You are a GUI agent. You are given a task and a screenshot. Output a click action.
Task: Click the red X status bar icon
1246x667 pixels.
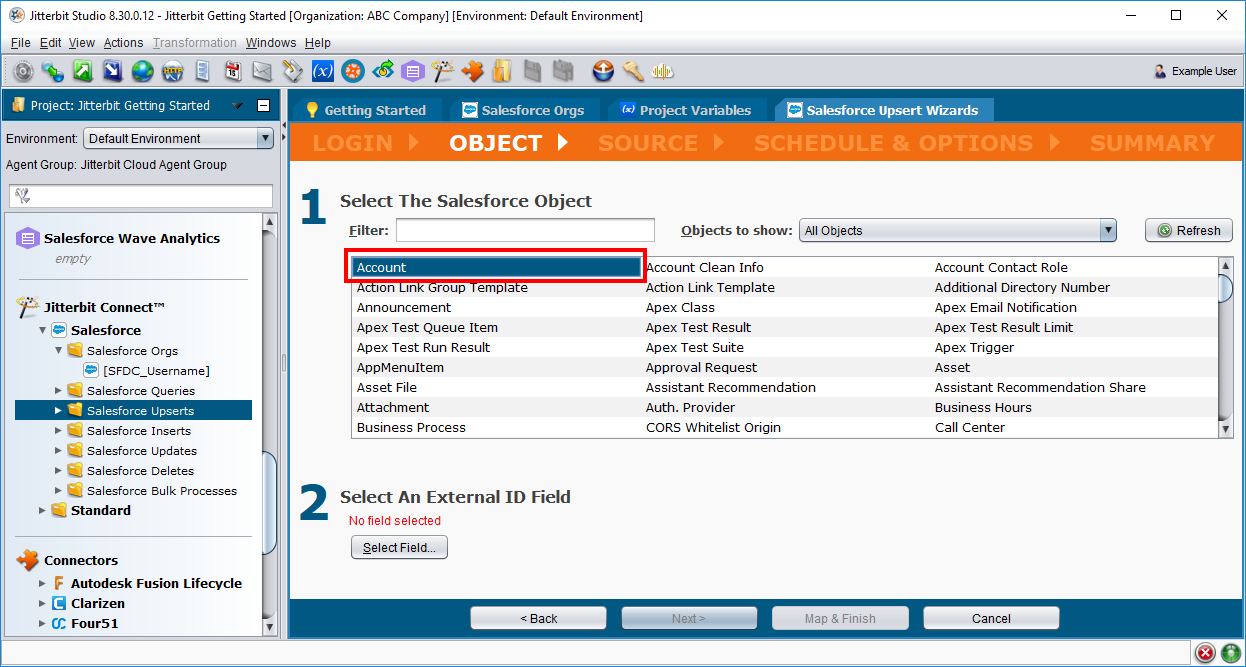point(1206,653)
